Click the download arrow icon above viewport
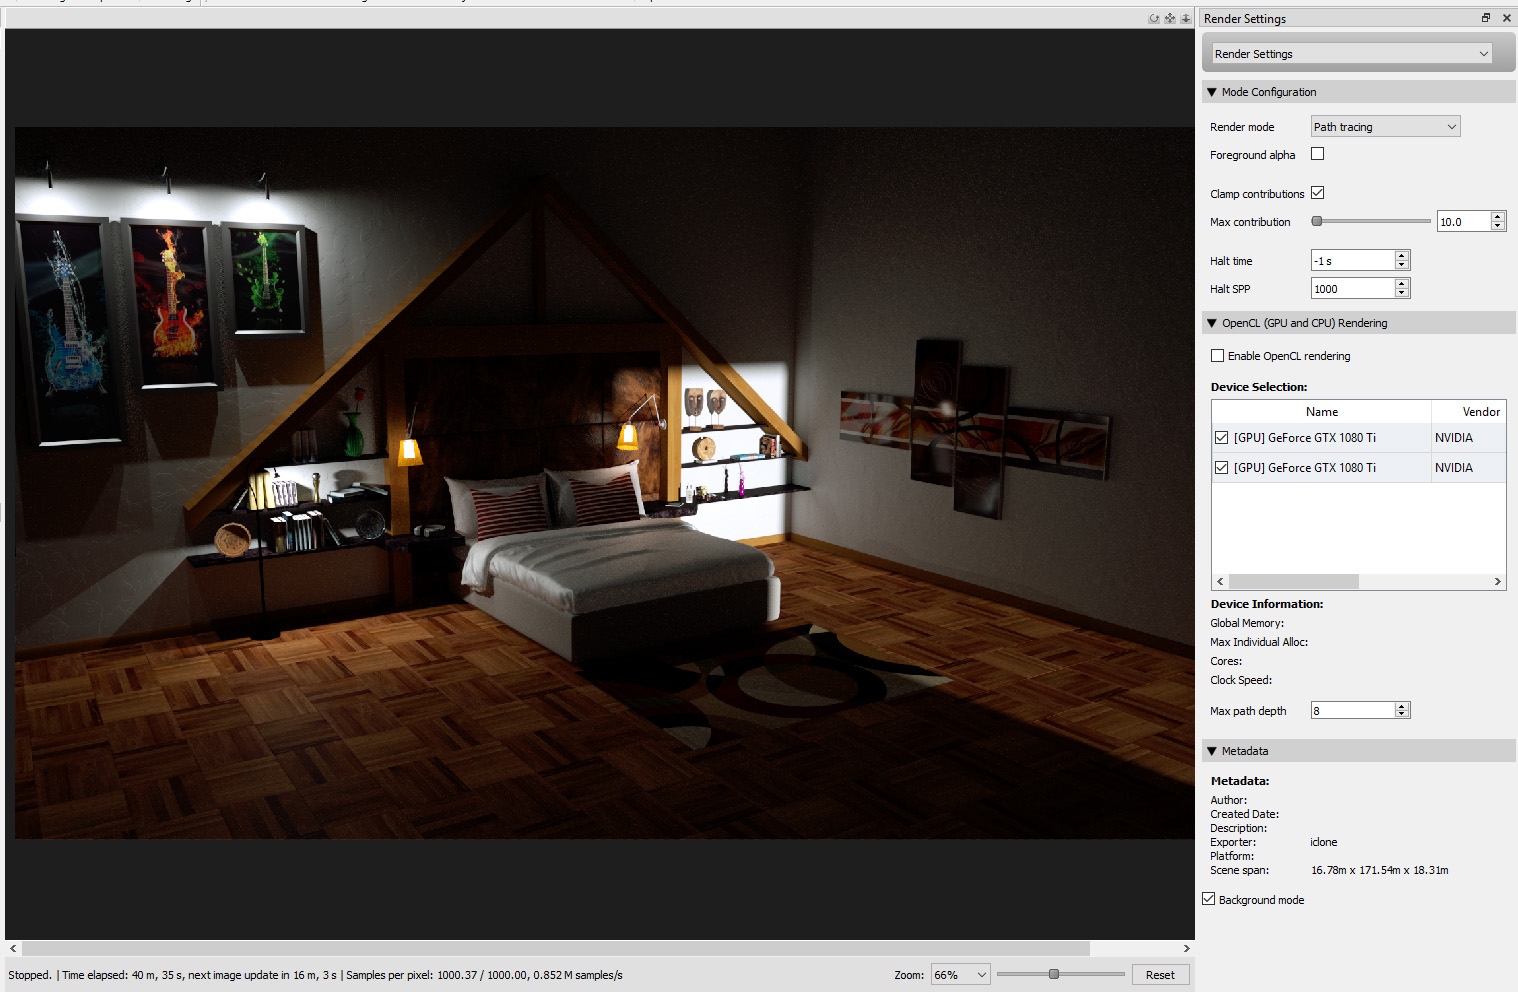1518x992 pixels. [1186, 19]
